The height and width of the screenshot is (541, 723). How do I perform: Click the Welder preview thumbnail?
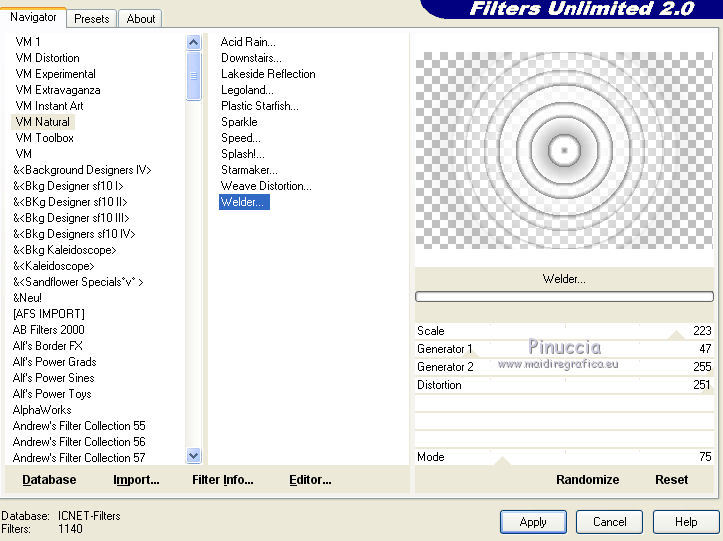click(x=564, y=150)
